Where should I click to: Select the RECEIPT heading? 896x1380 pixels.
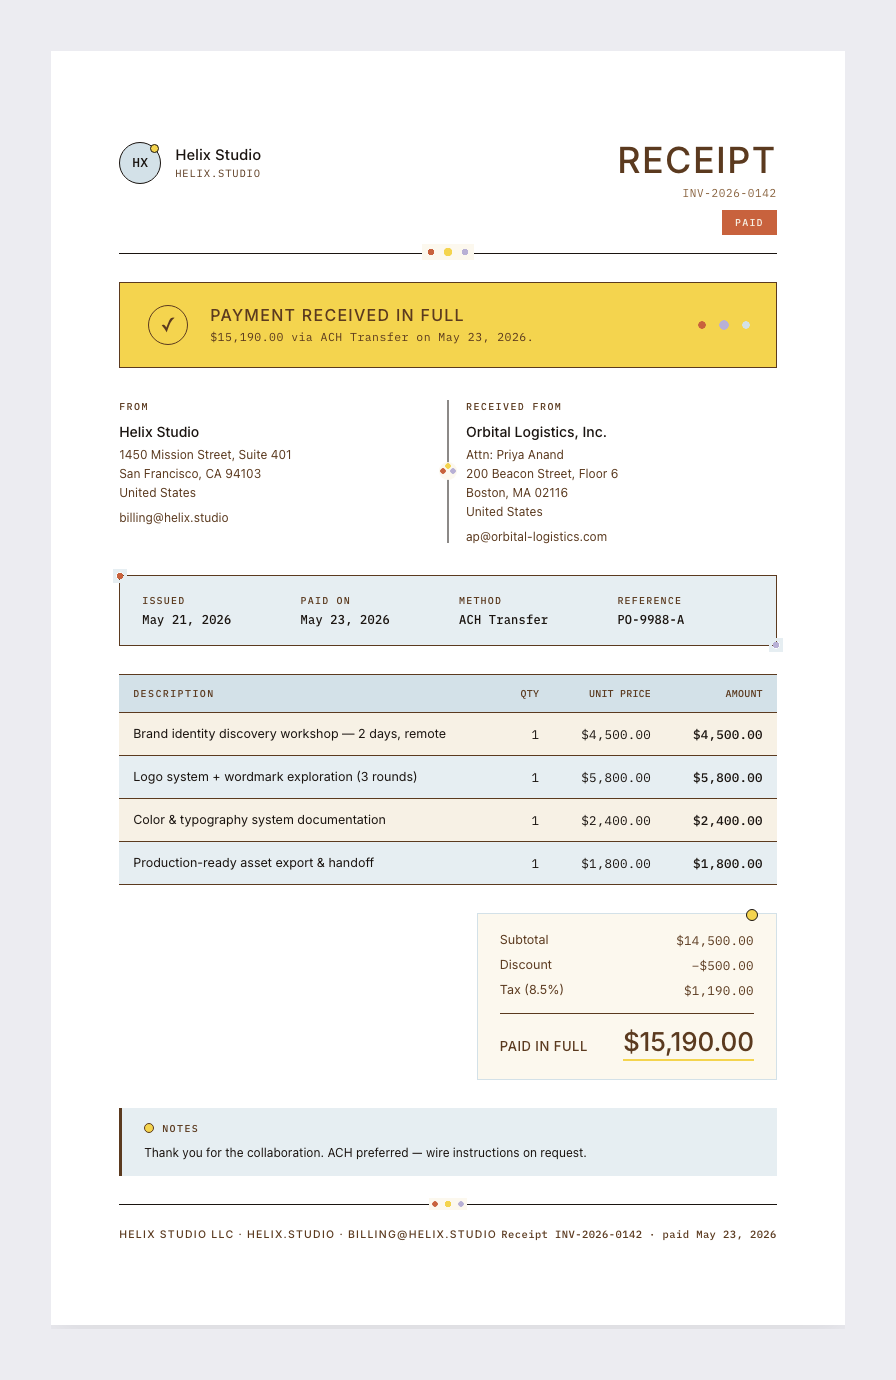coord(696,161)
